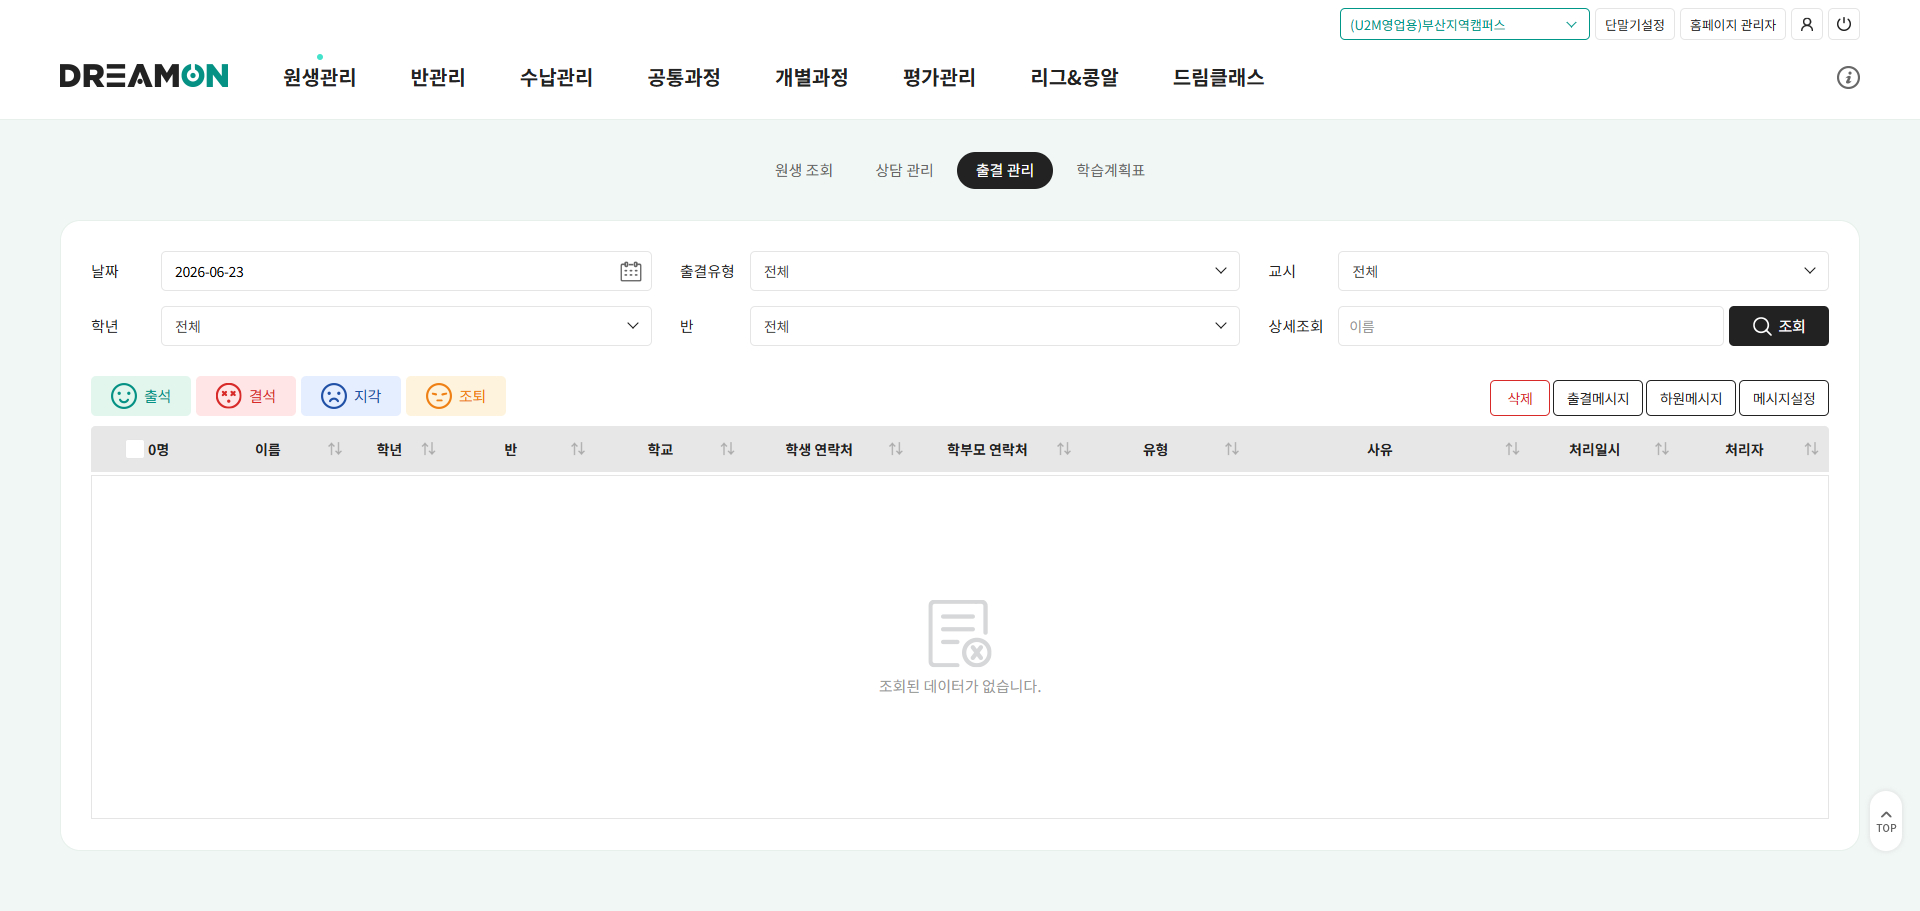The width and height of the screenshot is (1920, 911).
Task: Expand the 반 filter dropdown
Action: (x=994, y=326)
